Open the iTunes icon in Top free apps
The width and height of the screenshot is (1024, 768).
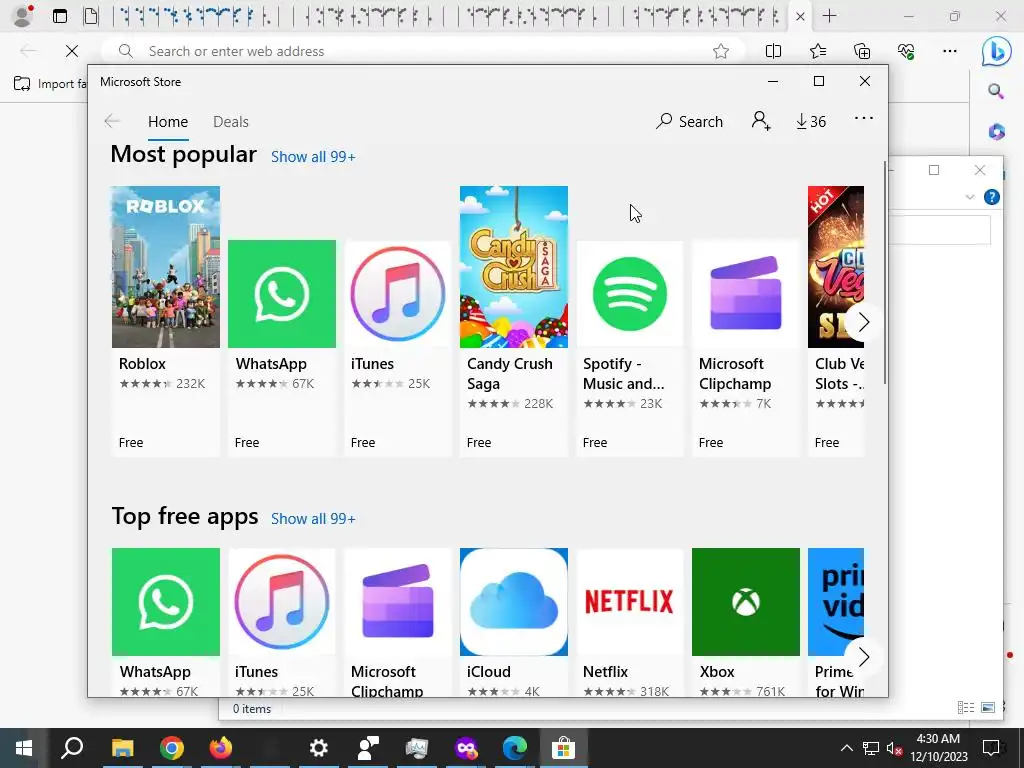pos(281,601)
